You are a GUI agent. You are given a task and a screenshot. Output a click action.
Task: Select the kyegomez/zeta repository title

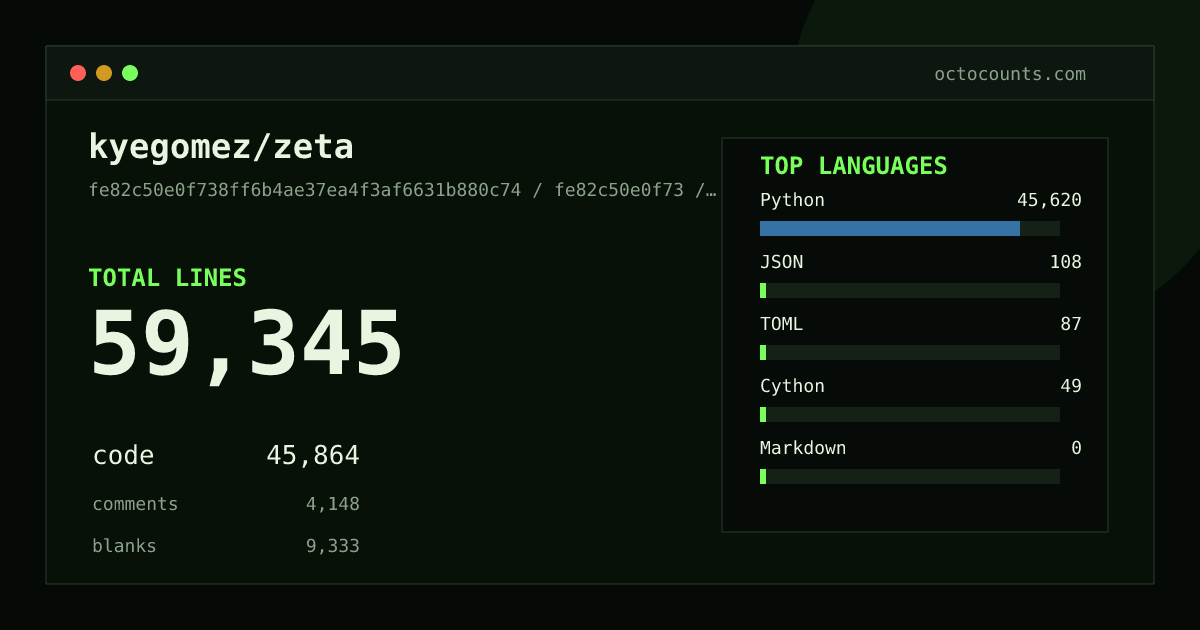(x=221, y=147)
